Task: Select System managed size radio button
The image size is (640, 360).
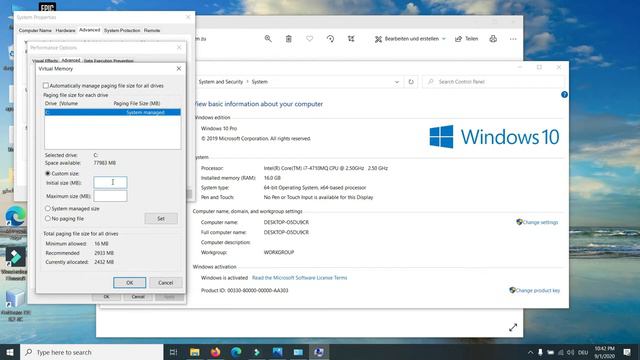Action: pos(48,209)
